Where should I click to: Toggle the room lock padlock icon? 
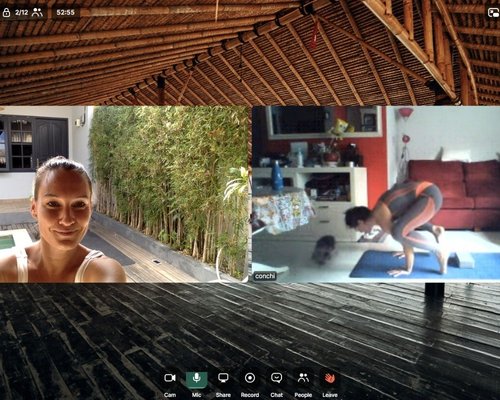coord(6,13)
